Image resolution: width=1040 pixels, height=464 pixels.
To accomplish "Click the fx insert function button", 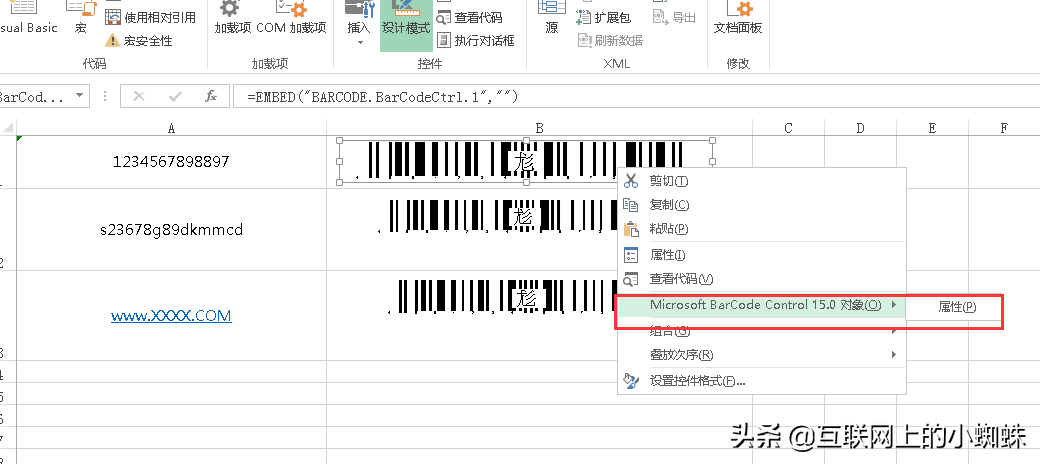I will pos(211,96).
